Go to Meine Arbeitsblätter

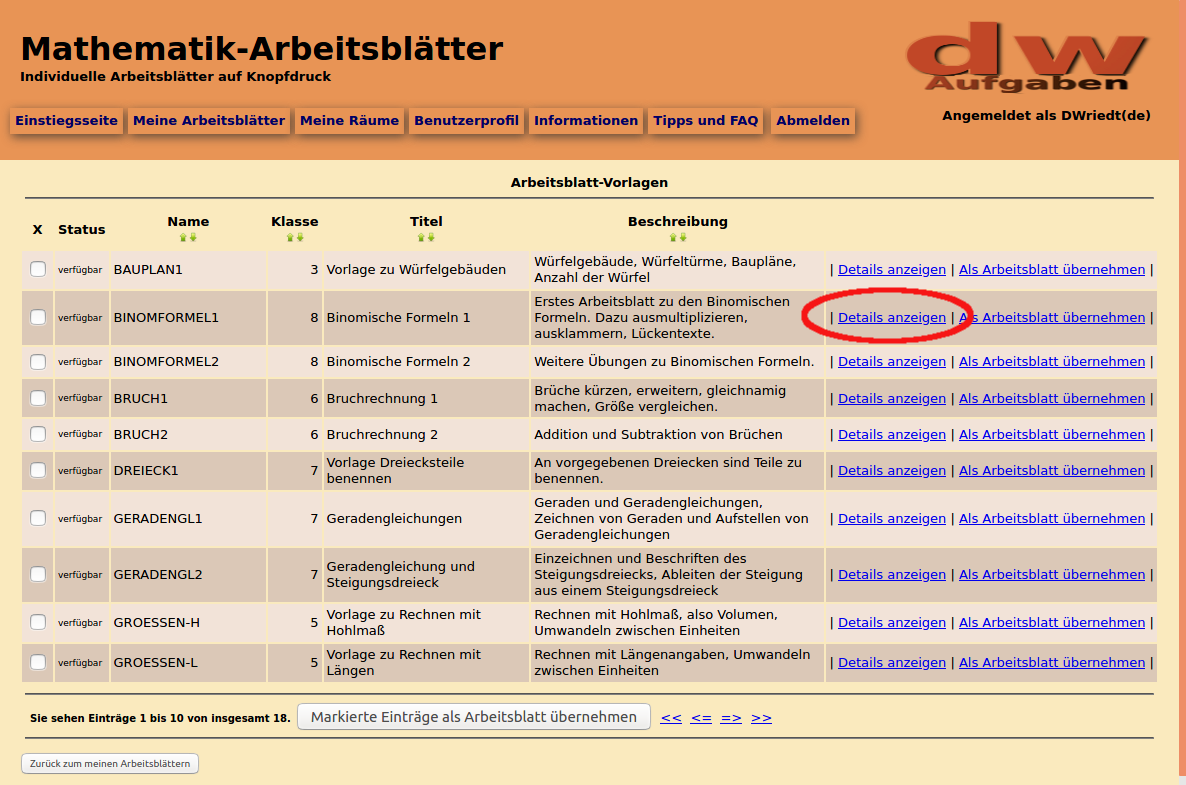[209, 120]
